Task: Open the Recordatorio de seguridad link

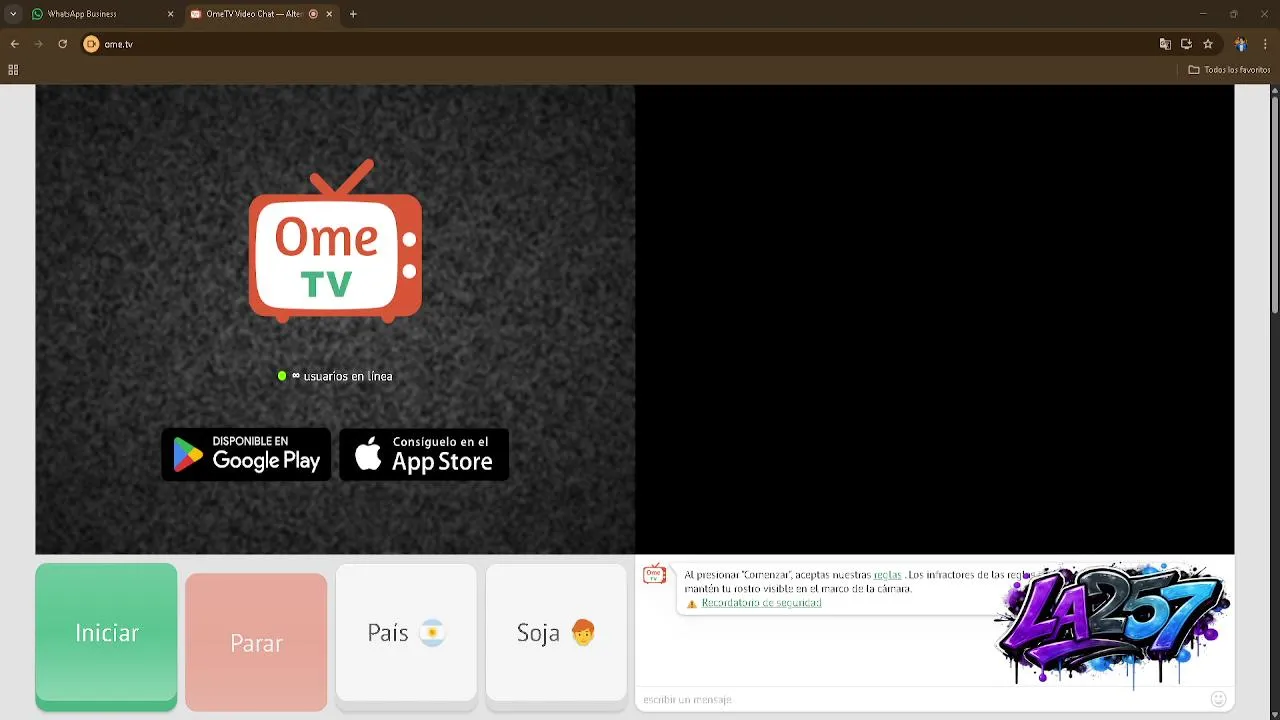Action: (761, 603)
